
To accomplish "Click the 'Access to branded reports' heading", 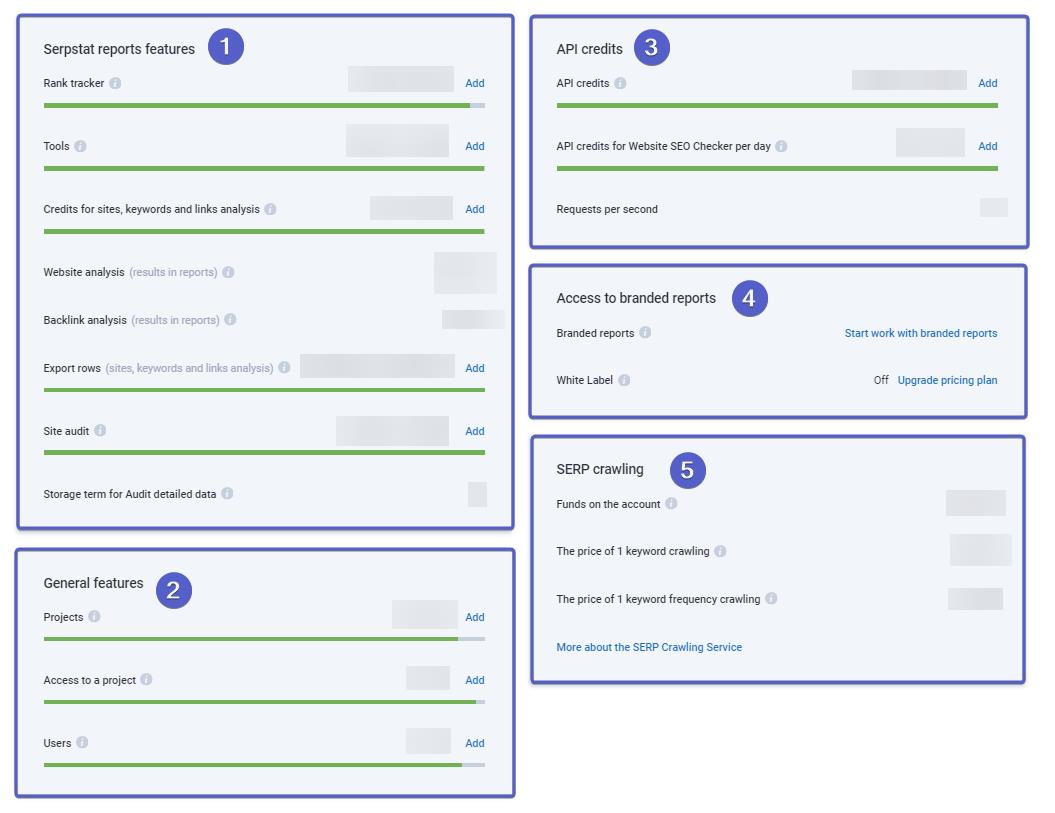I will [636, 298].
